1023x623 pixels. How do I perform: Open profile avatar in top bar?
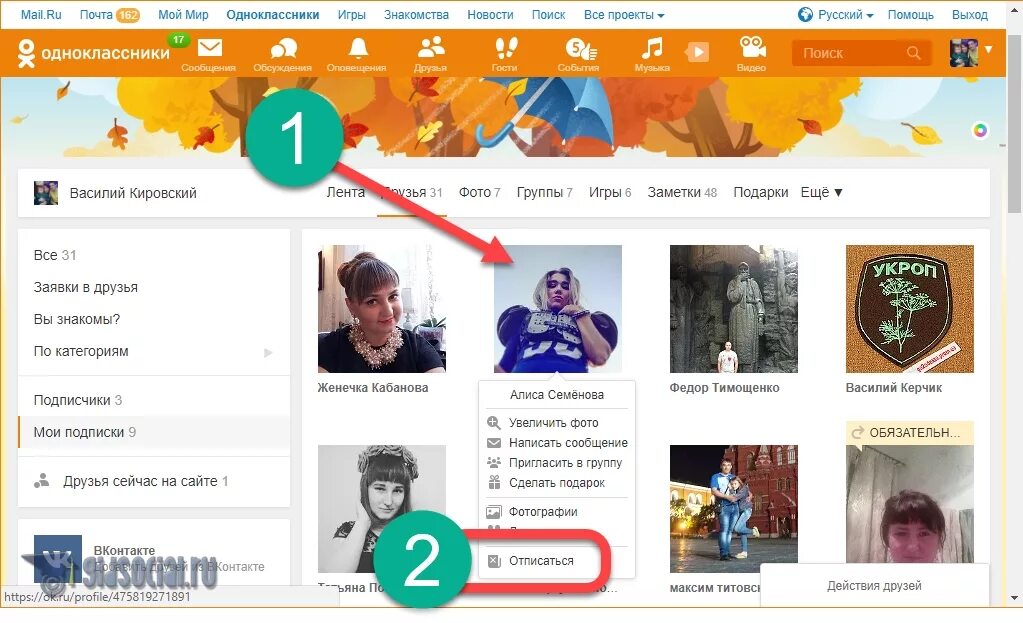[x=964, y=53]
